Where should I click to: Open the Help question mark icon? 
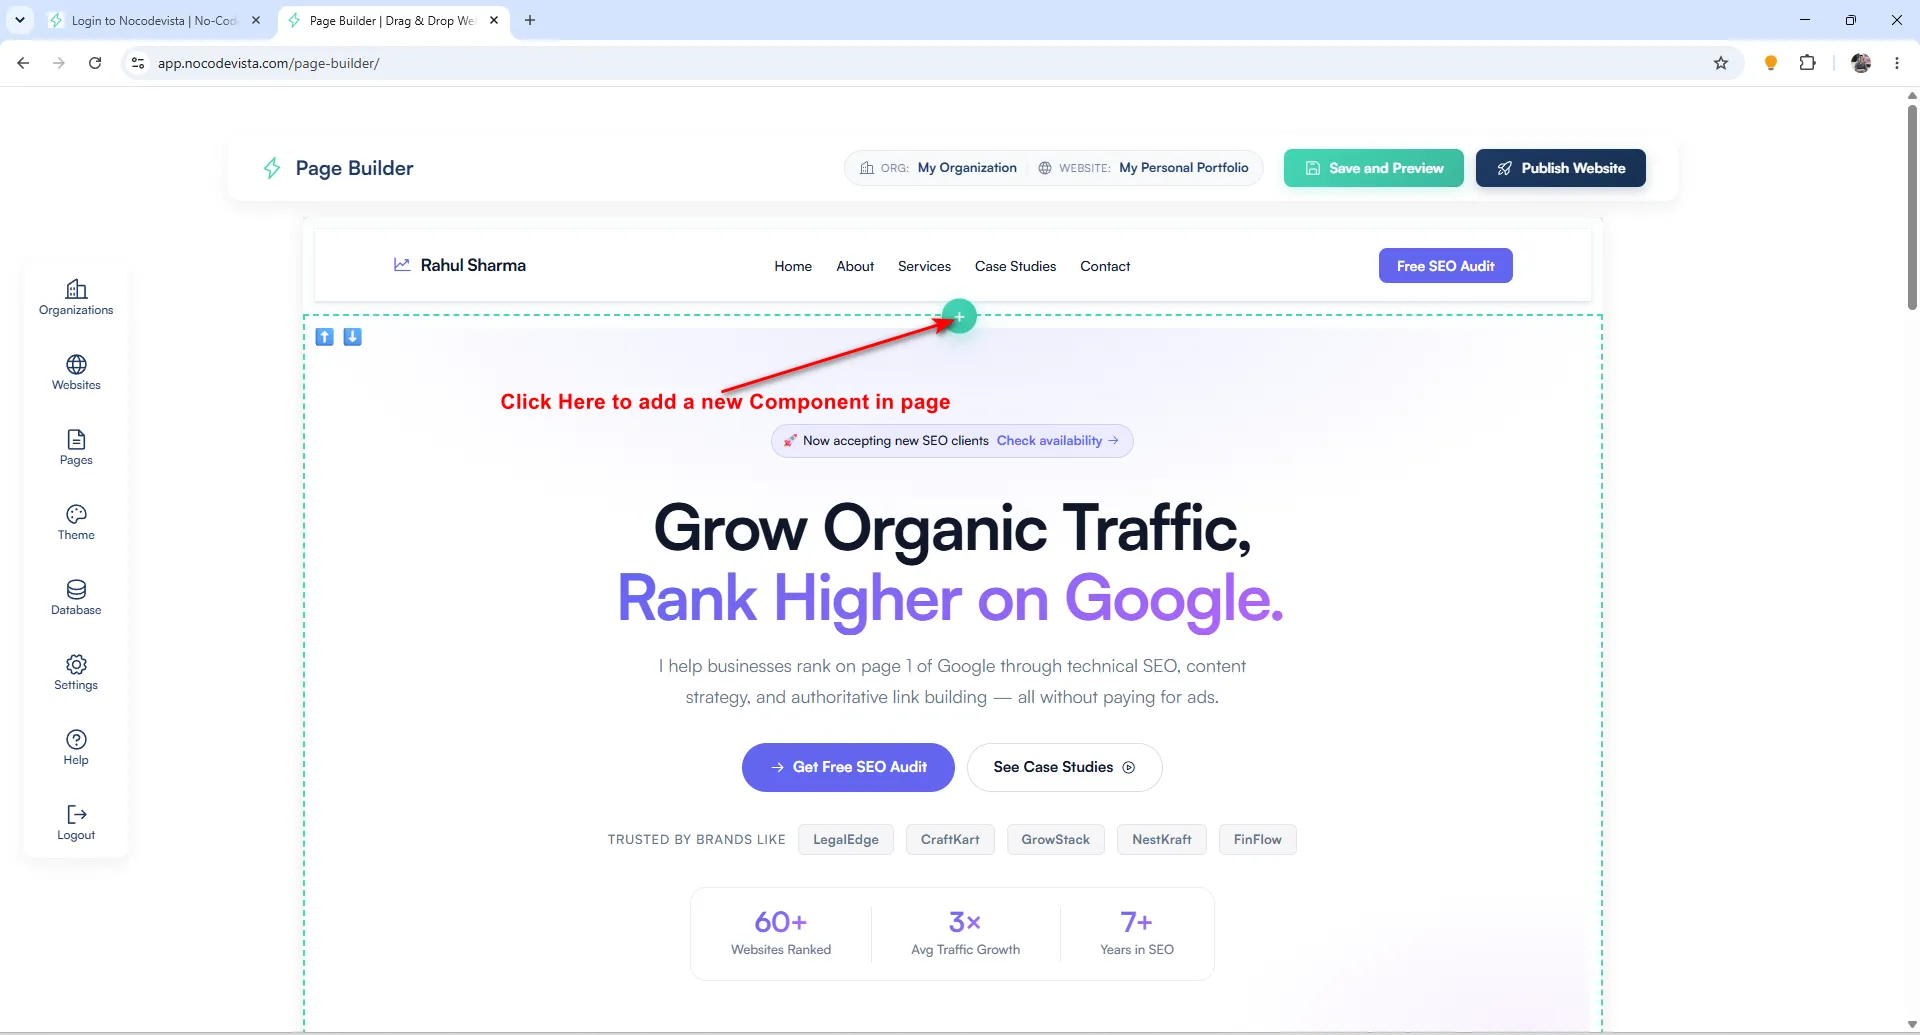click(76, 747)
